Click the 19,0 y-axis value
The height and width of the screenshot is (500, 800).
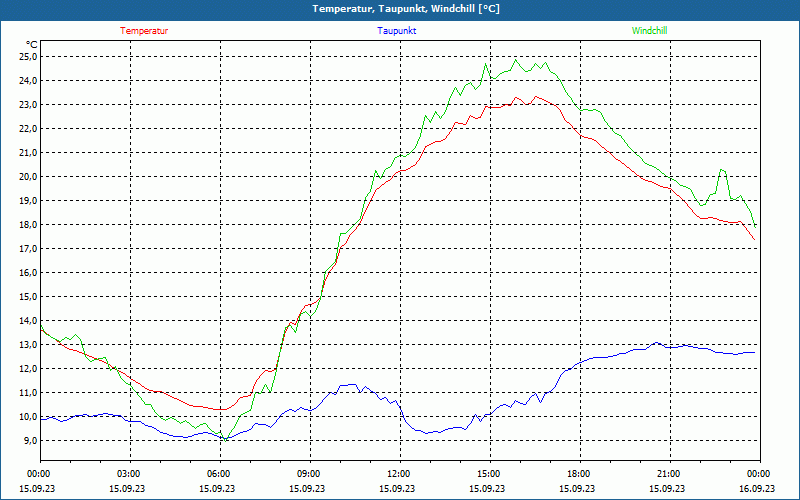29,201
